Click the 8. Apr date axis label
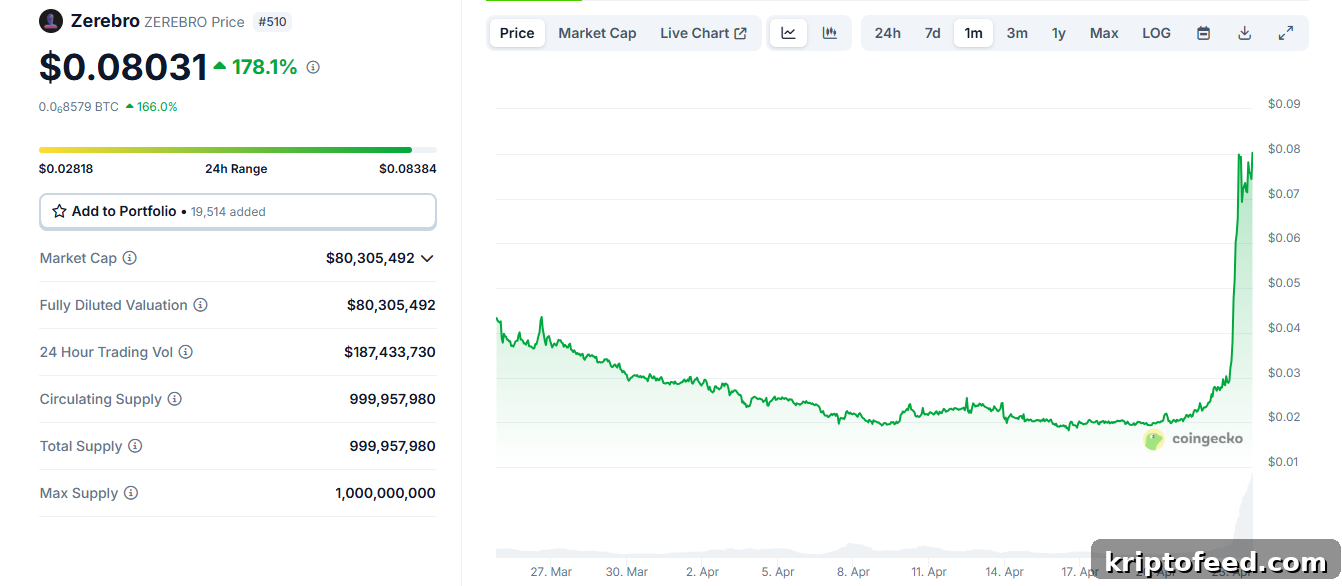This screenshot has width=1342, height=586. 853,572
